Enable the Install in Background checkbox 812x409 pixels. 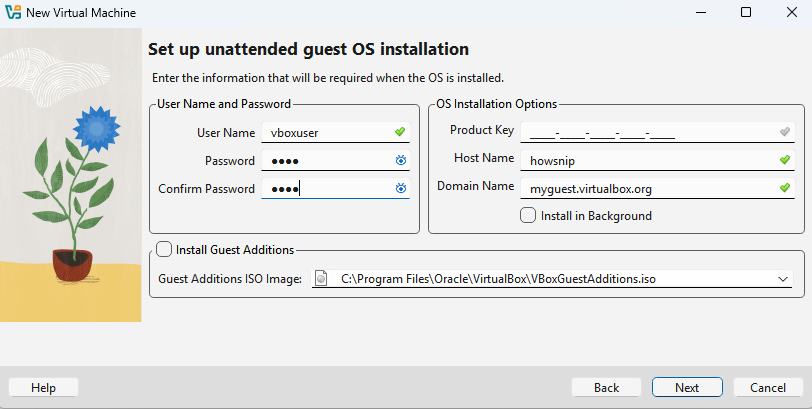pos(528,215)
